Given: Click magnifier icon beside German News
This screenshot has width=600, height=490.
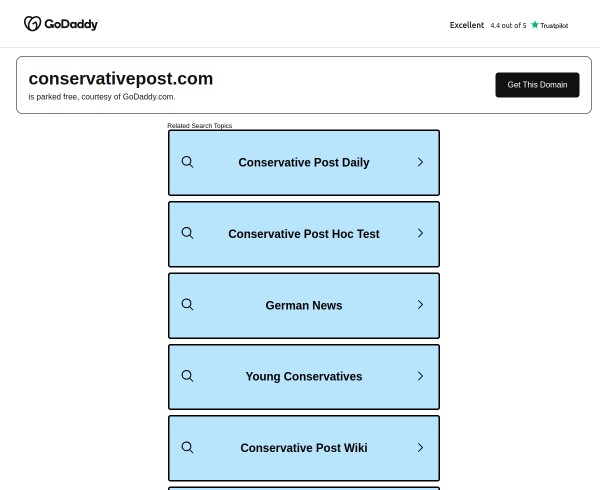Looking at the screenshot, I should (x=187, y=305).
